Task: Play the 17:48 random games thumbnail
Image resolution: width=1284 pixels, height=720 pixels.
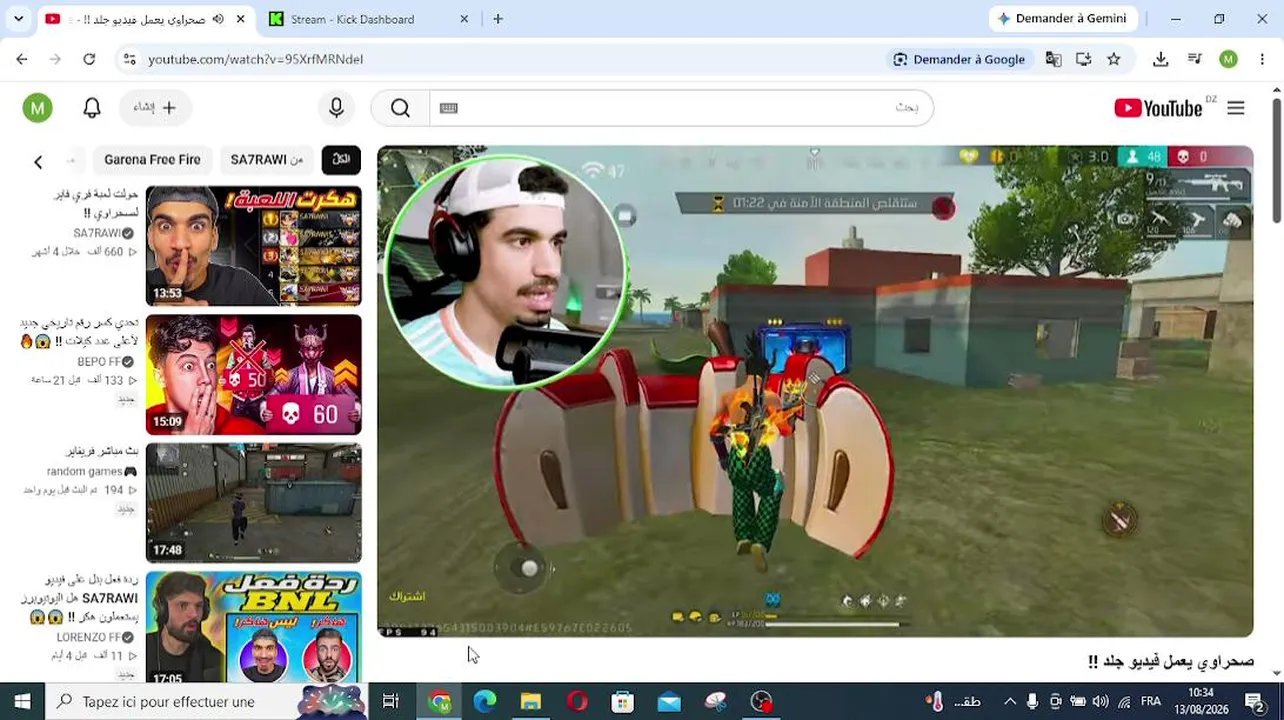Action: 253,503
